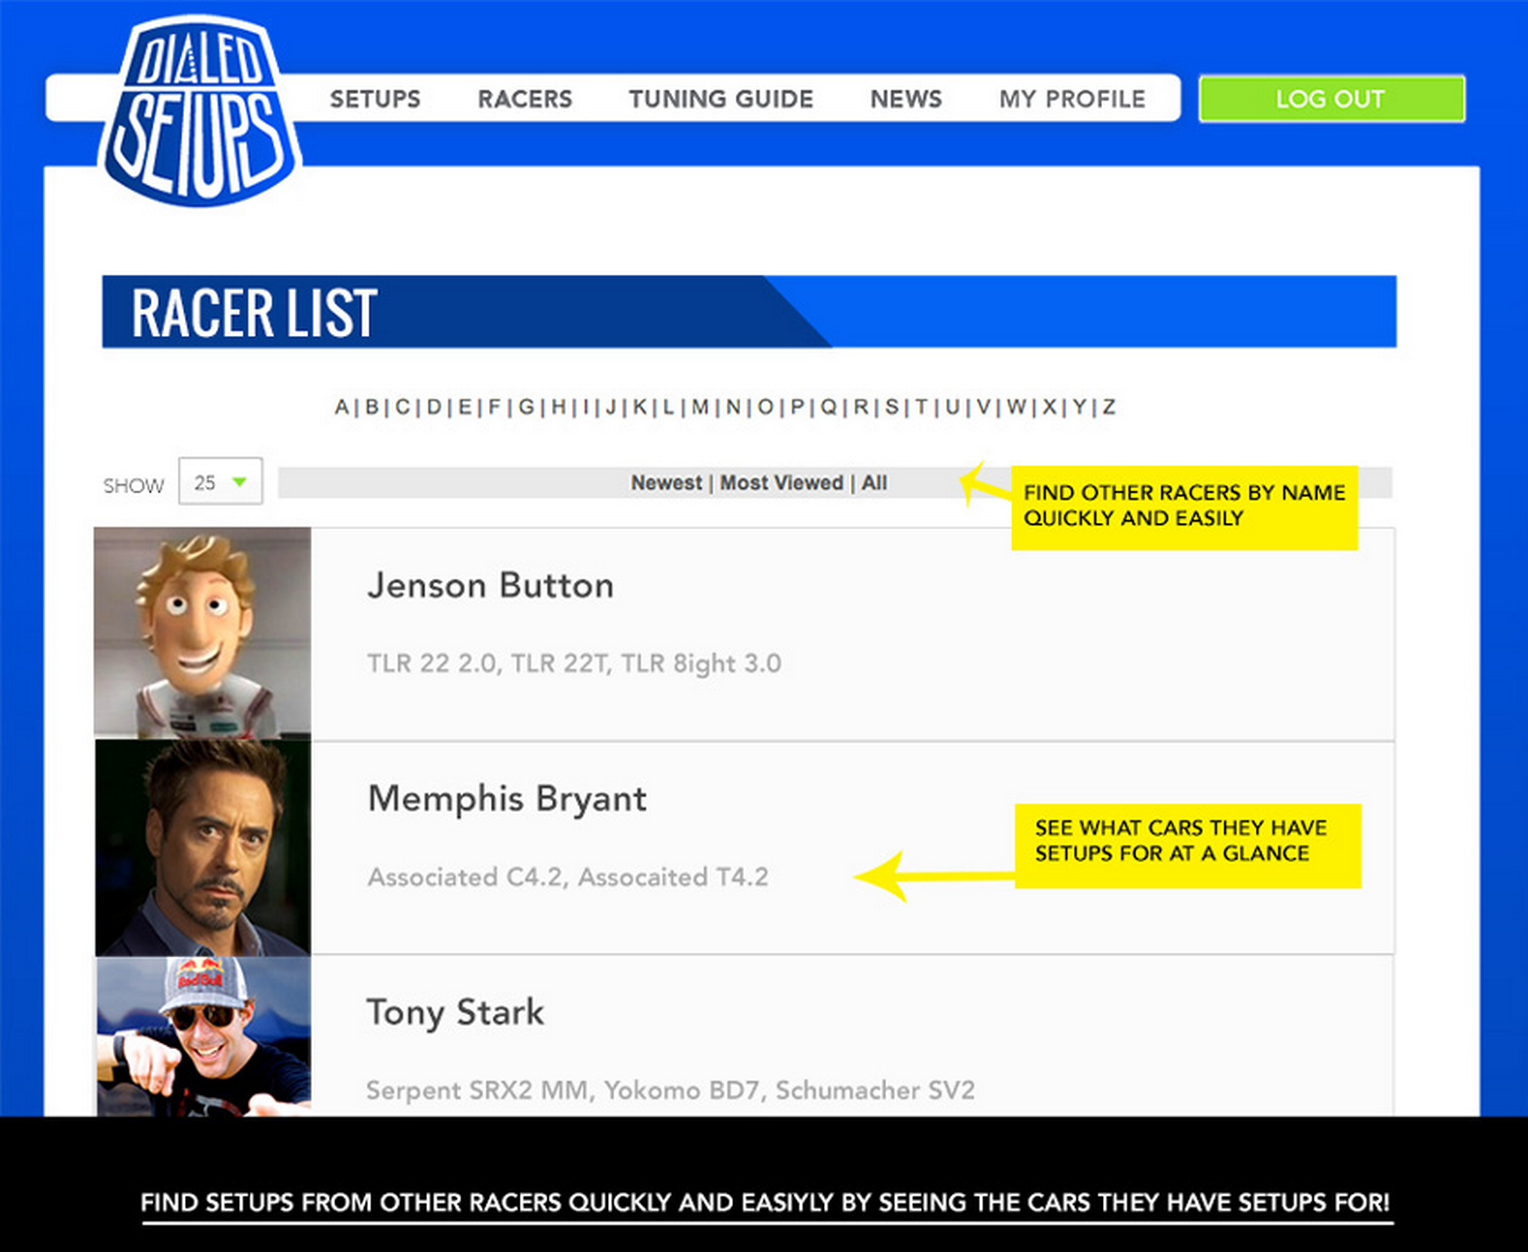Filter racers by letter C
The width and height of the screenshot is (1528, 1252).
pos(403,407)
